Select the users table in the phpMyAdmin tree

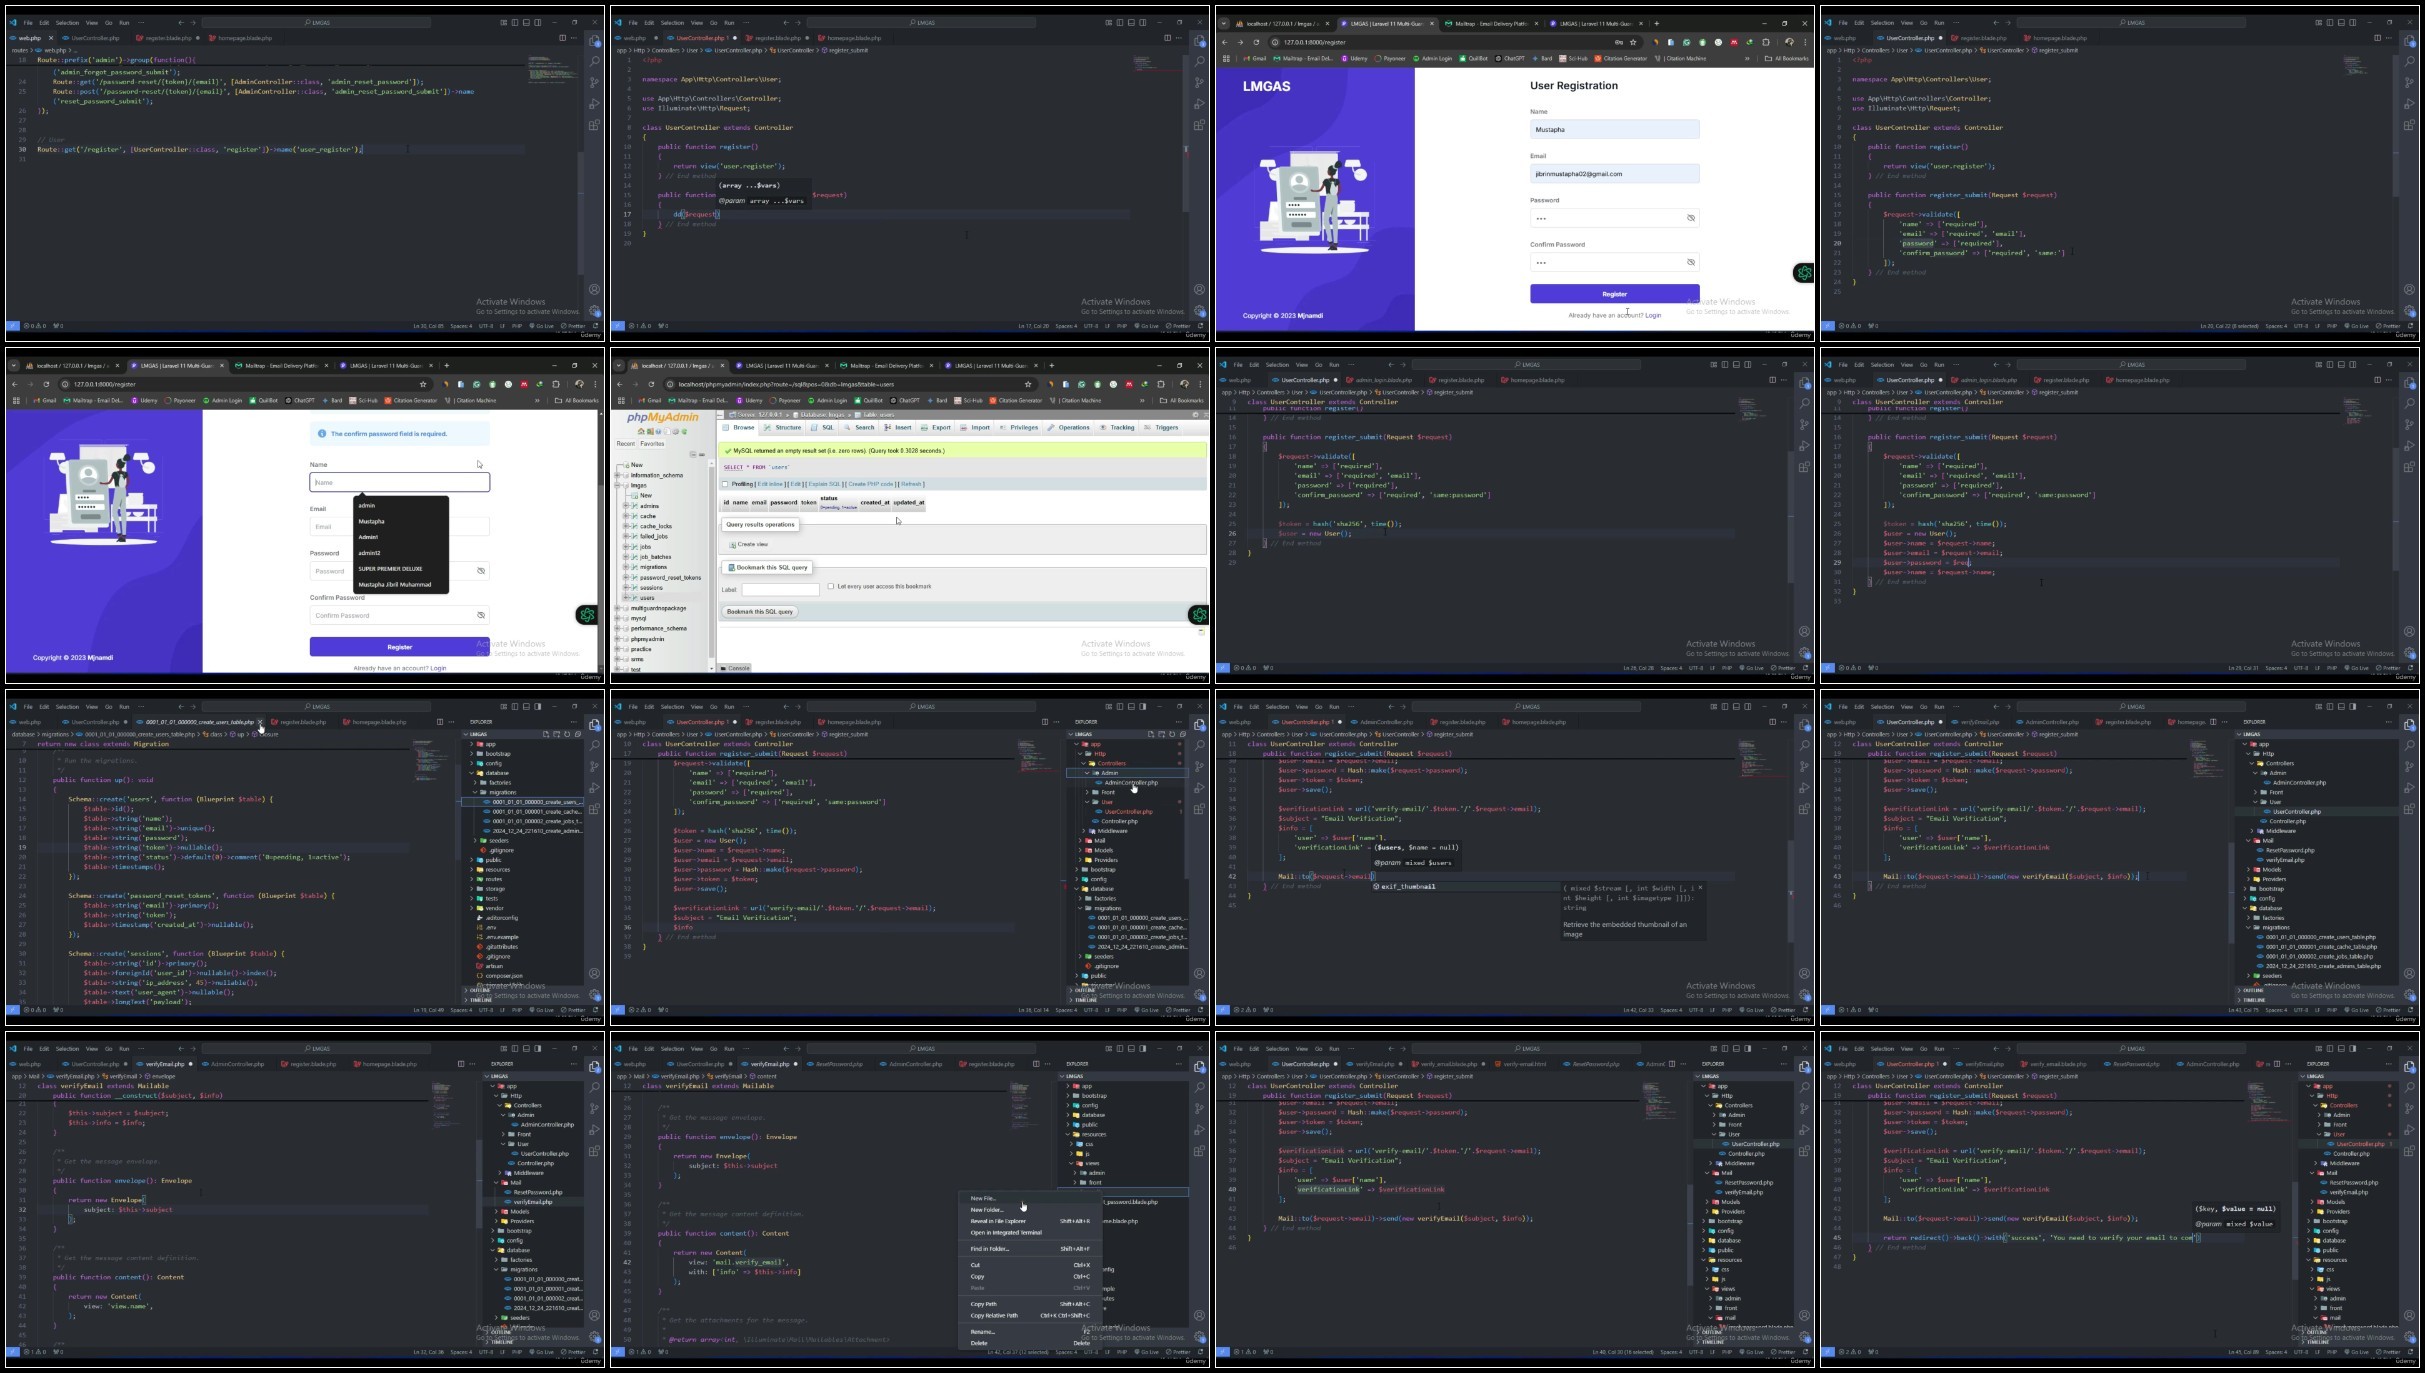[x=647, y=598]
